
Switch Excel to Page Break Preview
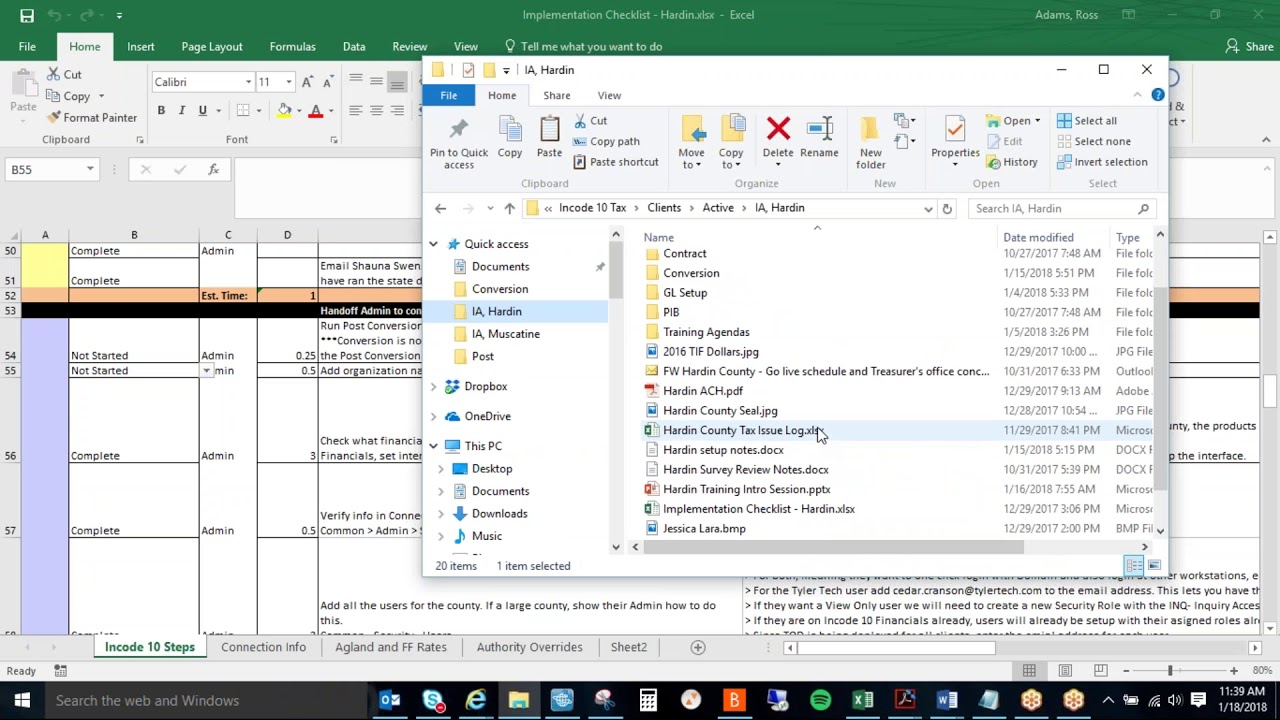(x=1101, y=670)
